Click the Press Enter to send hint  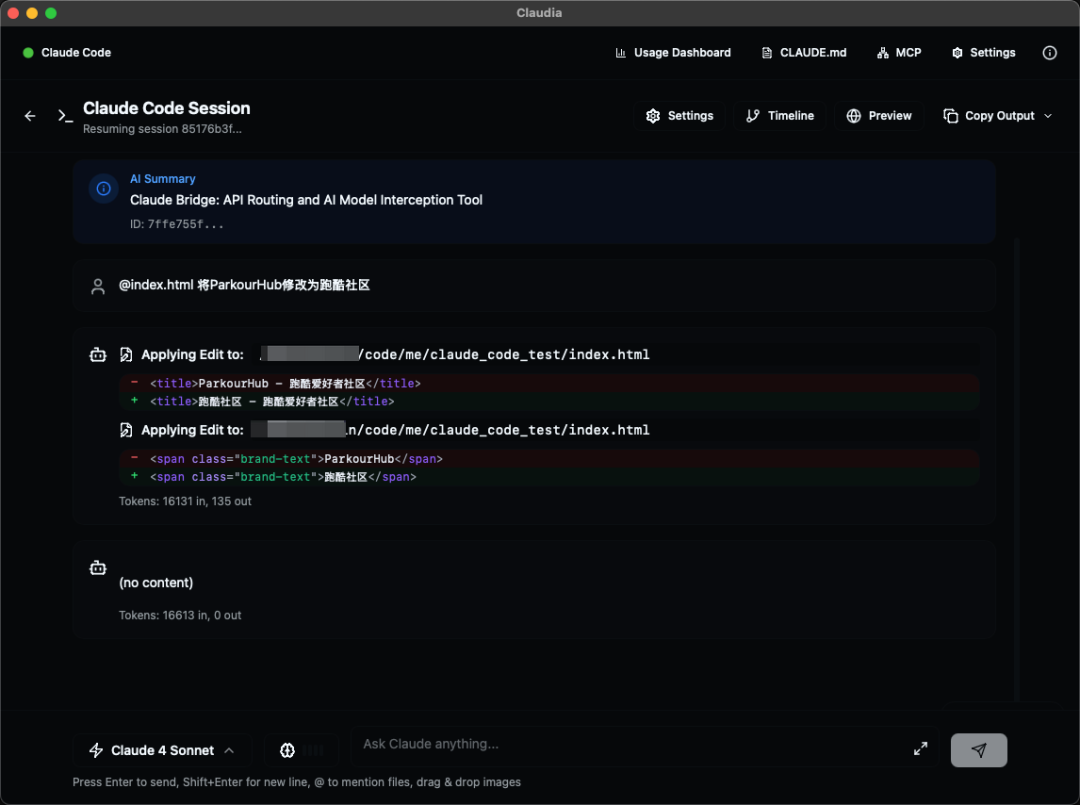click(297, 782)
